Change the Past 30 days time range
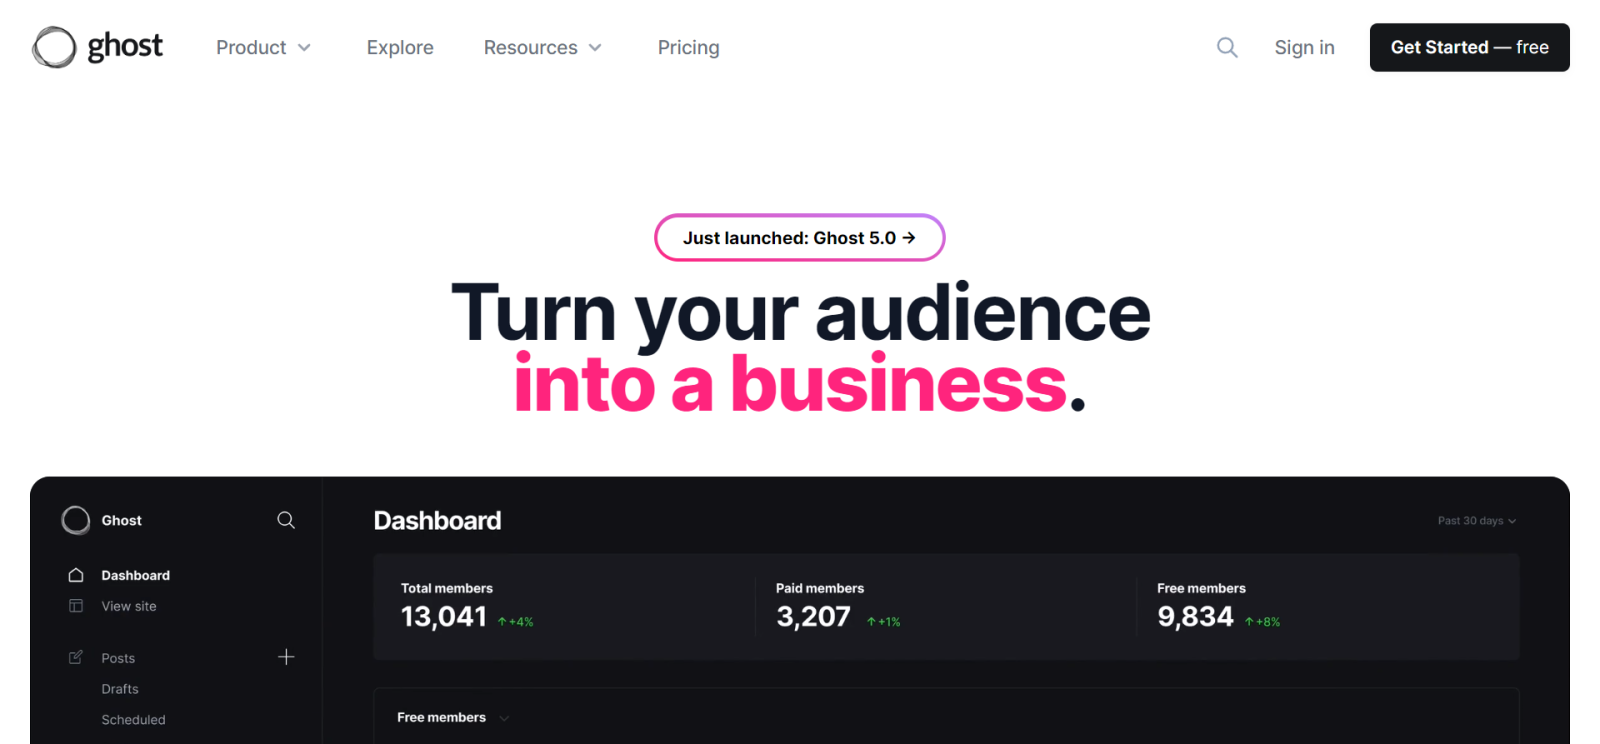Viewport: 1600px width, 744px height. pos(1475,520)
